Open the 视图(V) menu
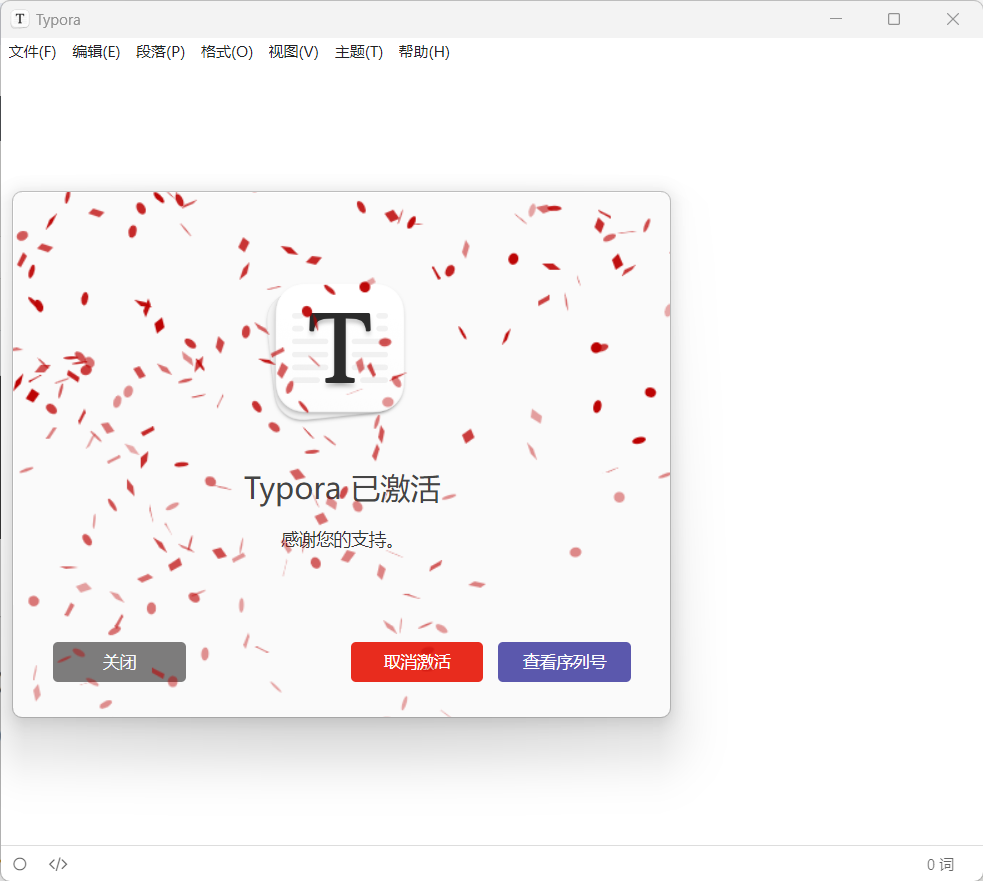The height and width of the screenshot is (881, 983). click(293, 52)
